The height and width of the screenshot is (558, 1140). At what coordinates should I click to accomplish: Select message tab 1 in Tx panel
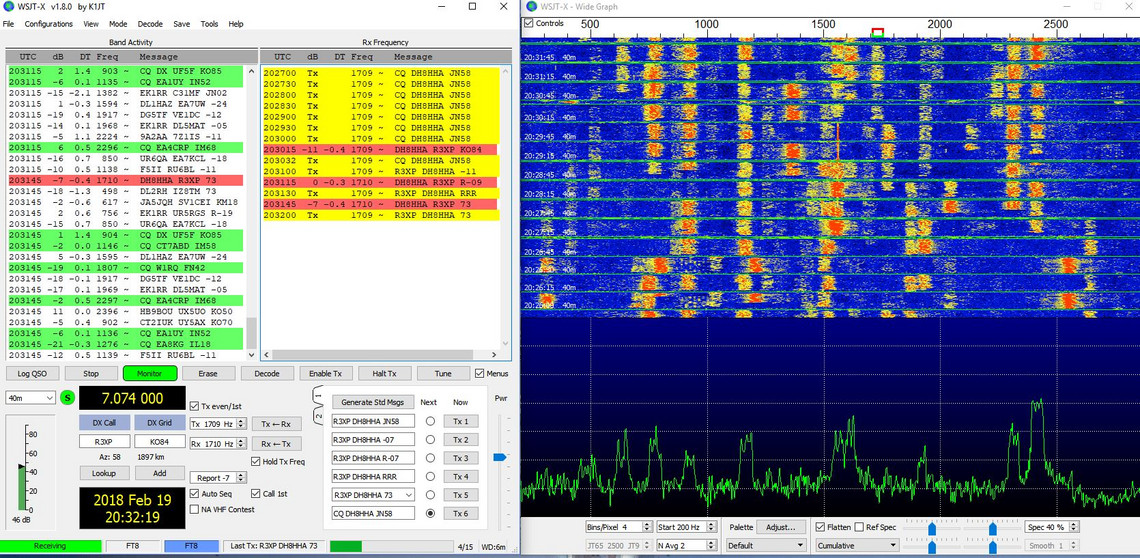[x=318, y=396]
